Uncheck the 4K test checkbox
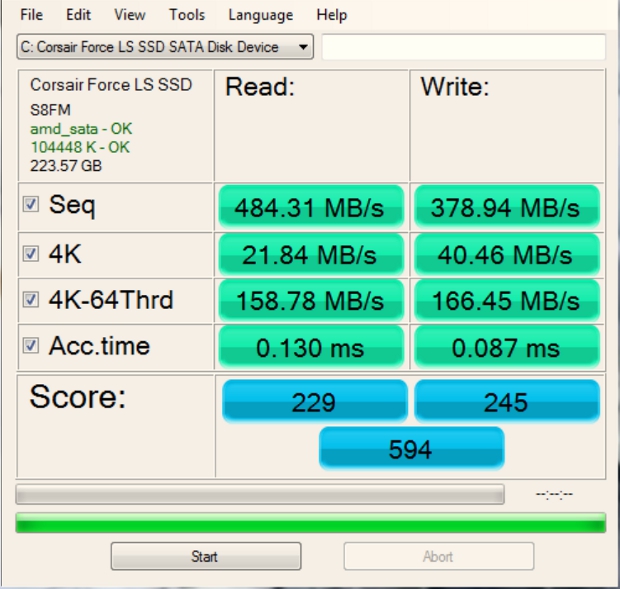The width and height of the screenshot is (620, 589). coord(30,253)
